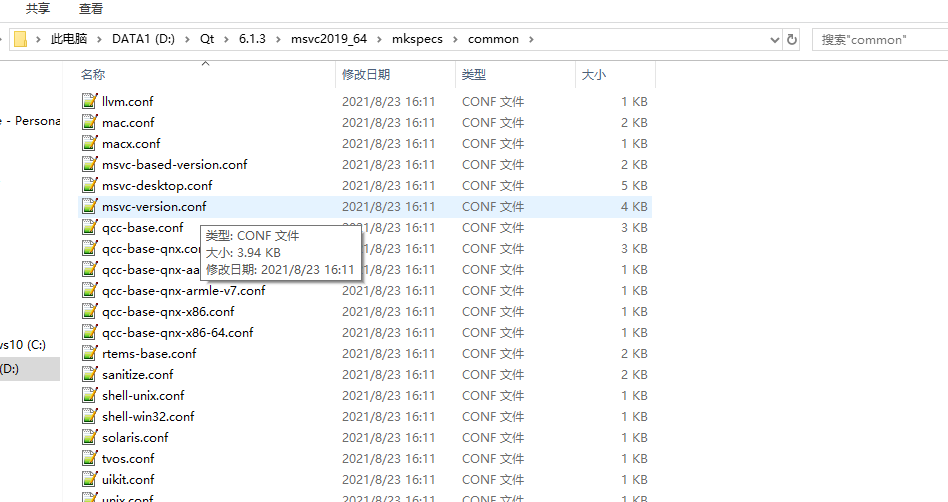Viewport: 948px width, 502px height.
Task: Expand the chevron after common breadcrumb
Action: pos(531,39)
